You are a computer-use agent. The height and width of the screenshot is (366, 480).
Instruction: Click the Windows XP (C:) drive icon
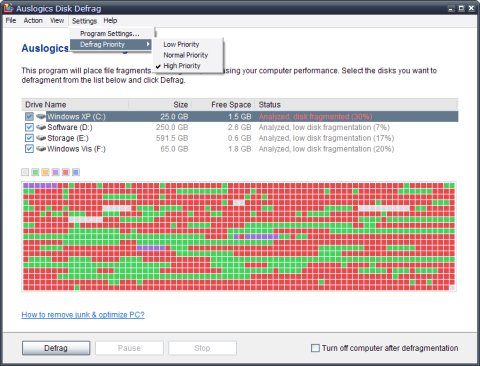click(x=41, y=116)
